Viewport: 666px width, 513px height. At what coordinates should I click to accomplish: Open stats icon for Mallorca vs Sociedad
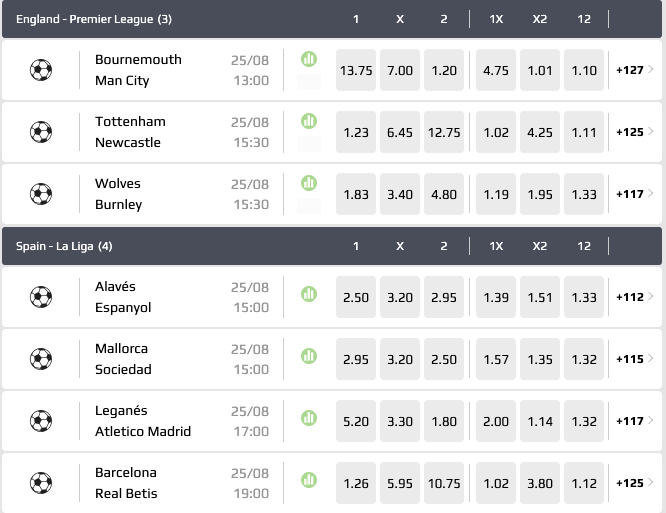[x=309, y=356]
